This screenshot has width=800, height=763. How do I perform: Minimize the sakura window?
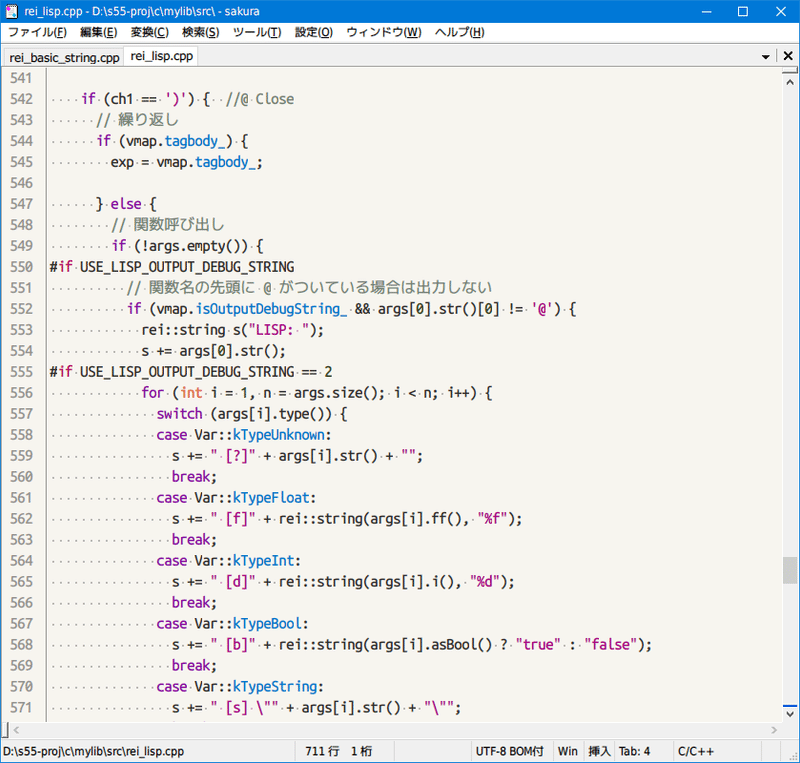point(707,11)
